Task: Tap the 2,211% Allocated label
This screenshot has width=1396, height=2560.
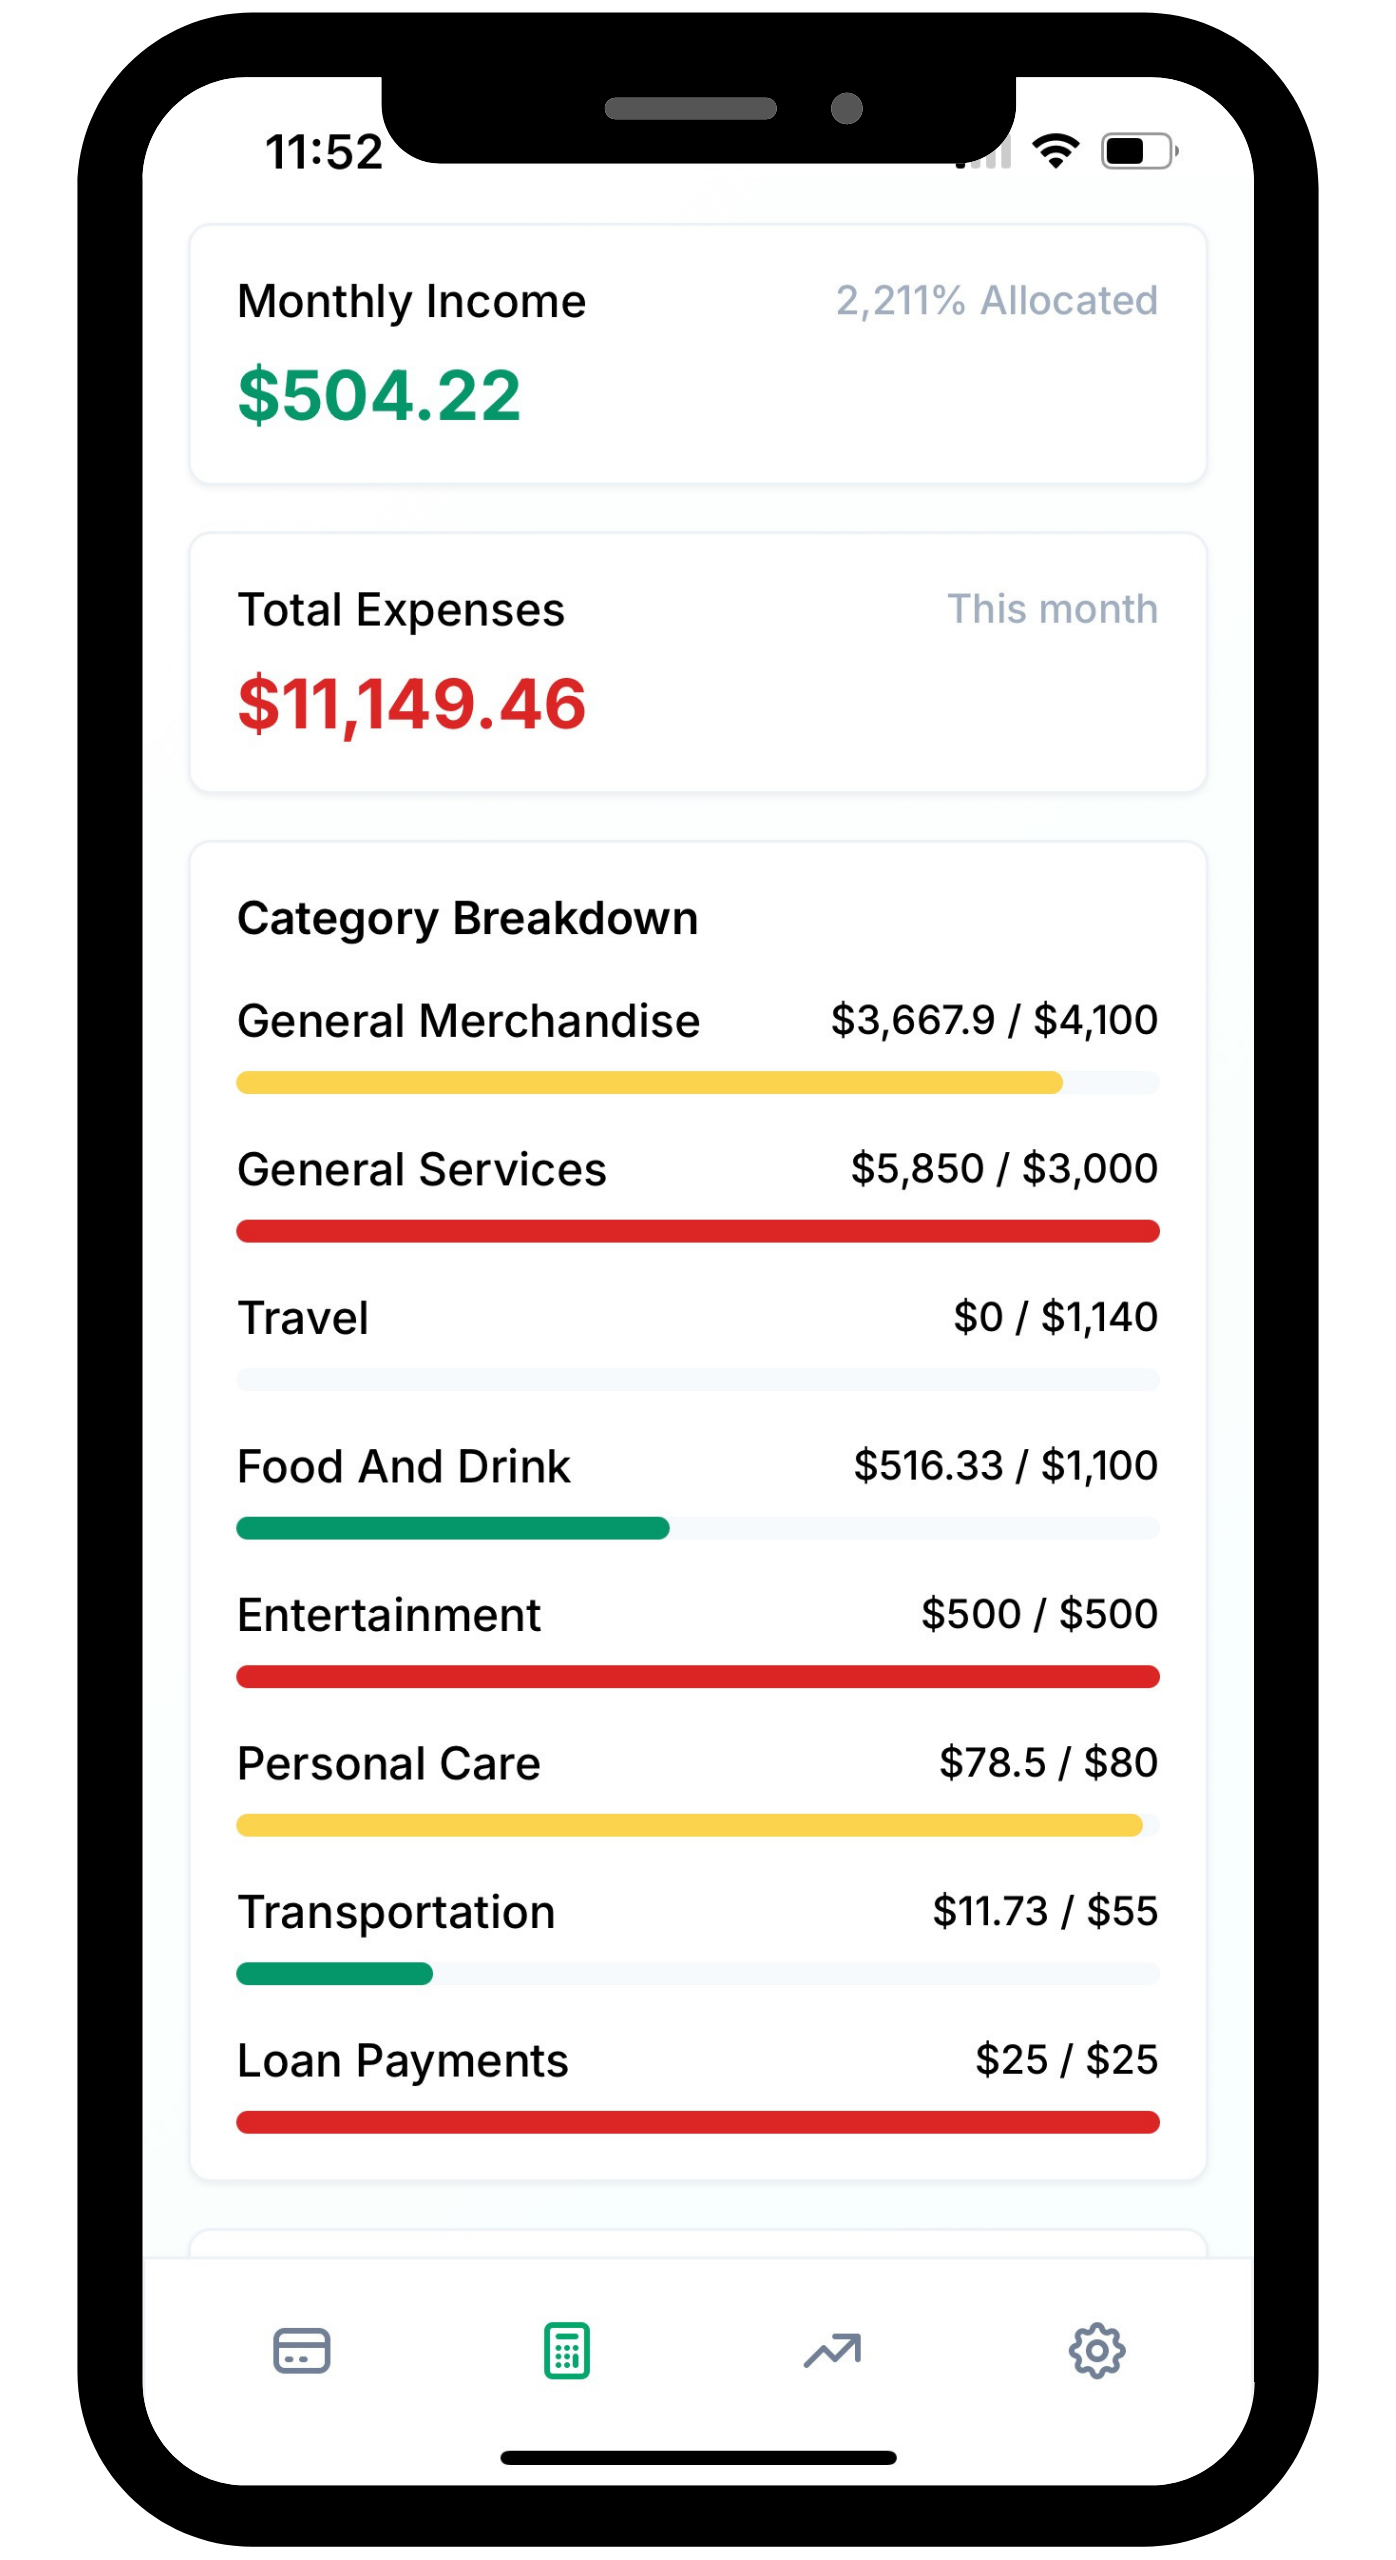Action: (x=996, y=300)
